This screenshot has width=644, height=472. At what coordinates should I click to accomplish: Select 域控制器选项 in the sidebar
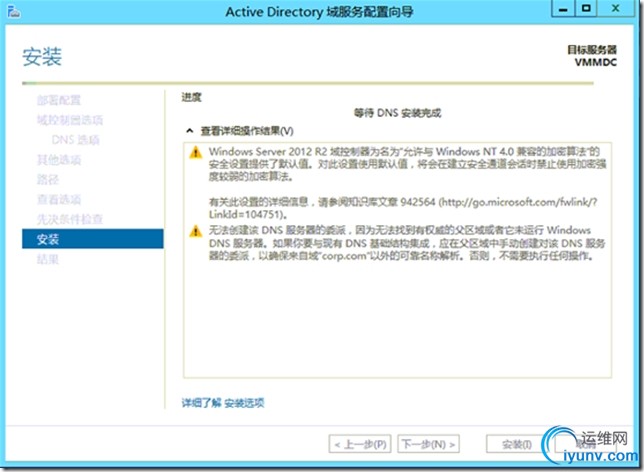click(70, 120)
